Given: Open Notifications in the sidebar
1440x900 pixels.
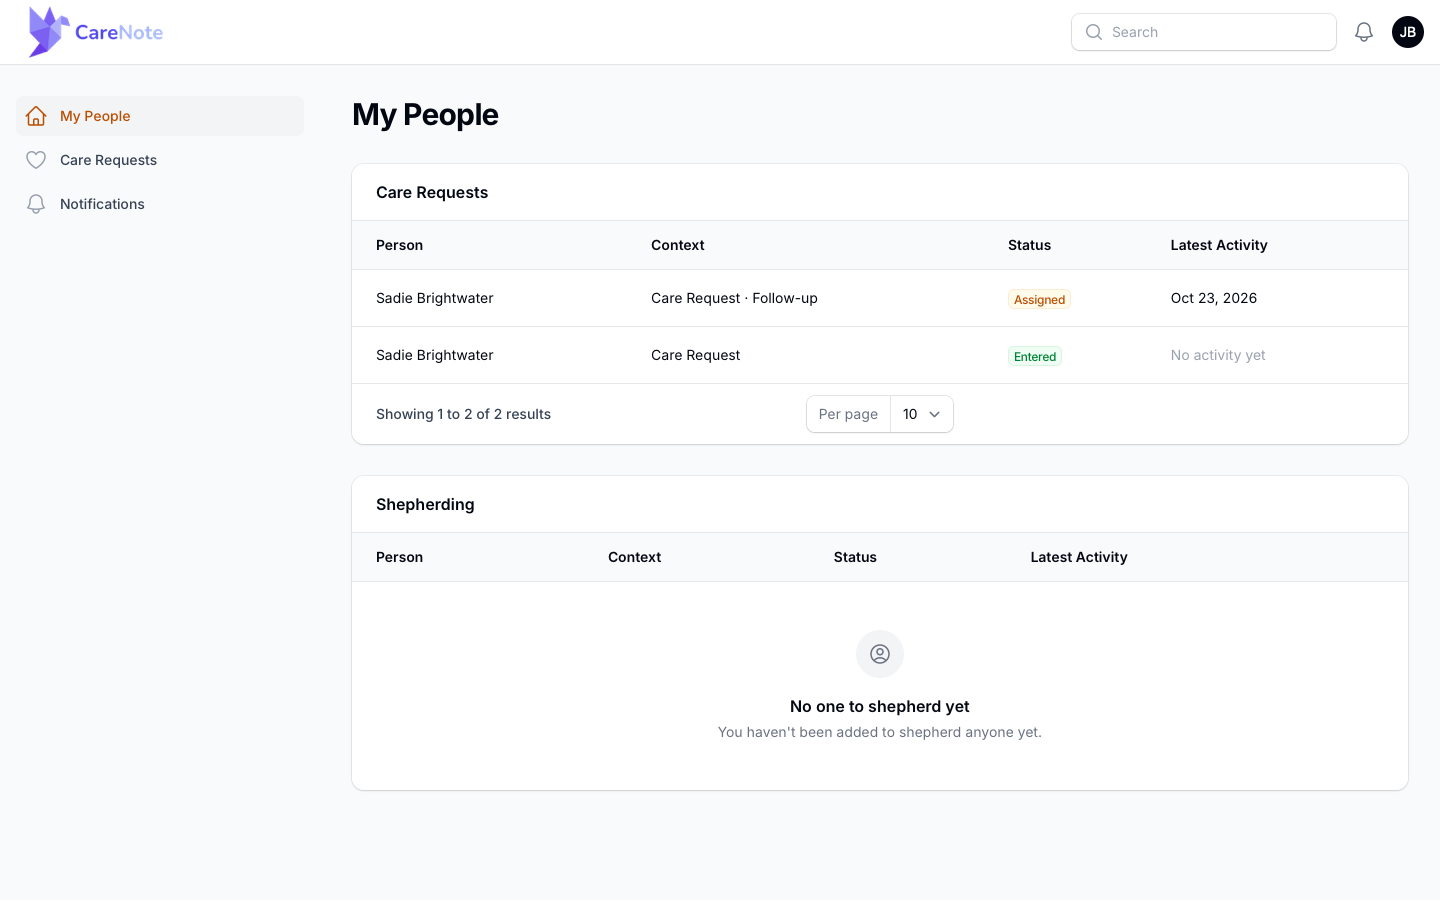Looking at the screenshot, I should tap(160, 204).
